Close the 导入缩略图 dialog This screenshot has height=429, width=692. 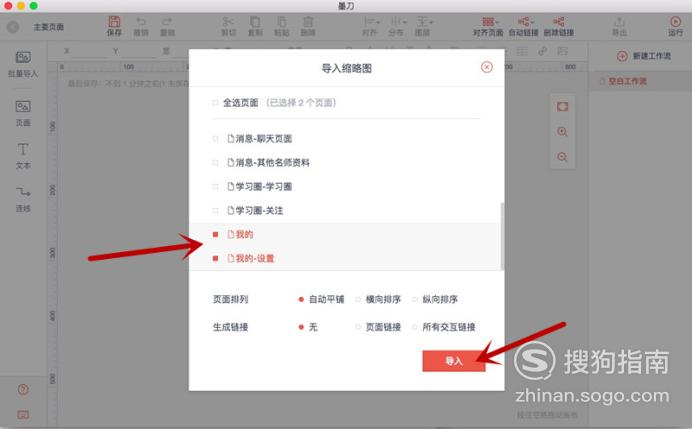click(x=486, y=67)
